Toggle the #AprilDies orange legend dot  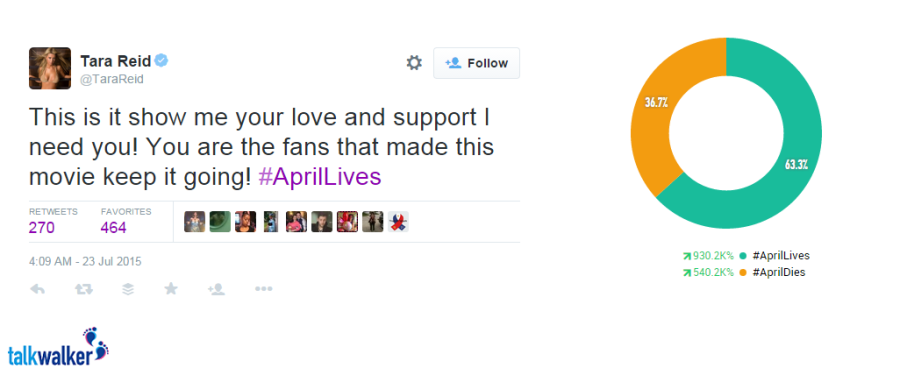pos(743,273)
